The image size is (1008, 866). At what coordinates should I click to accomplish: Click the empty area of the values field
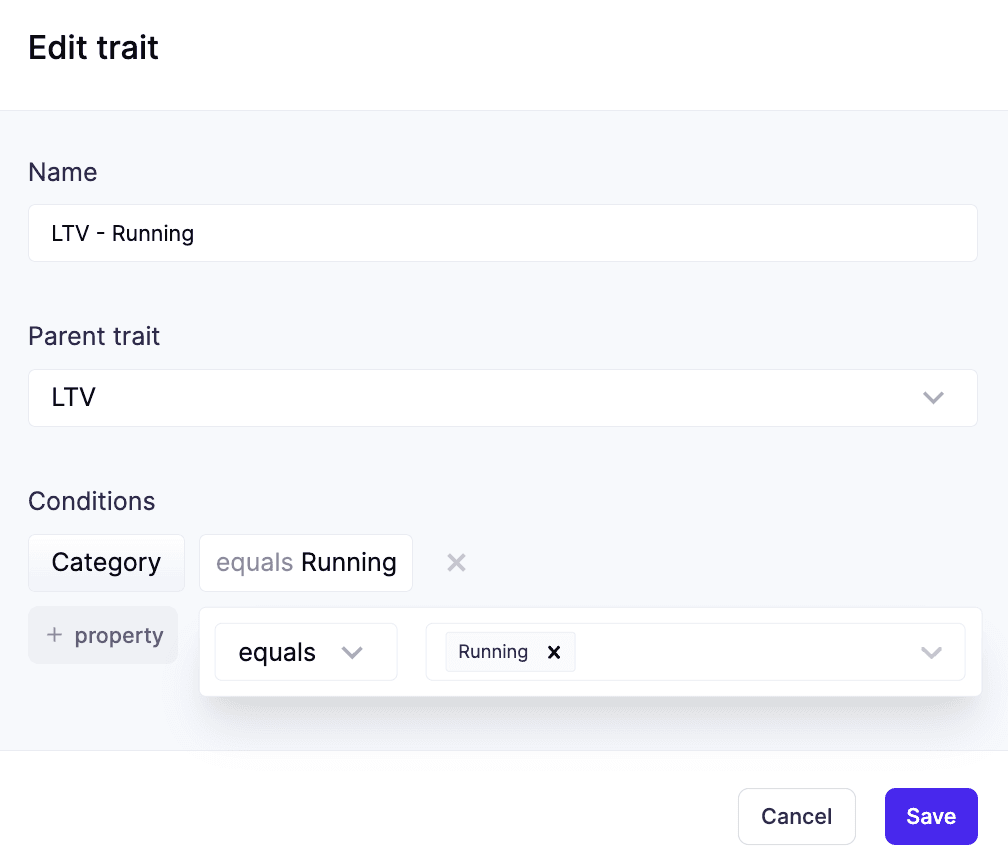[740, 653]
